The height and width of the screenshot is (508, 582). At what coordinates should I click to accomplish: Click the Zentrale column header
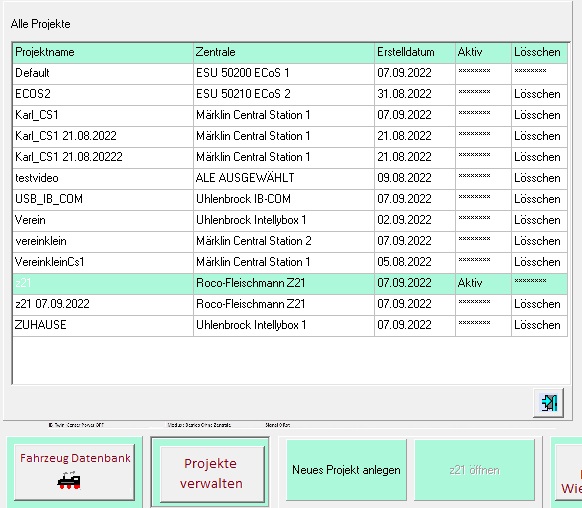click(284, 52)
